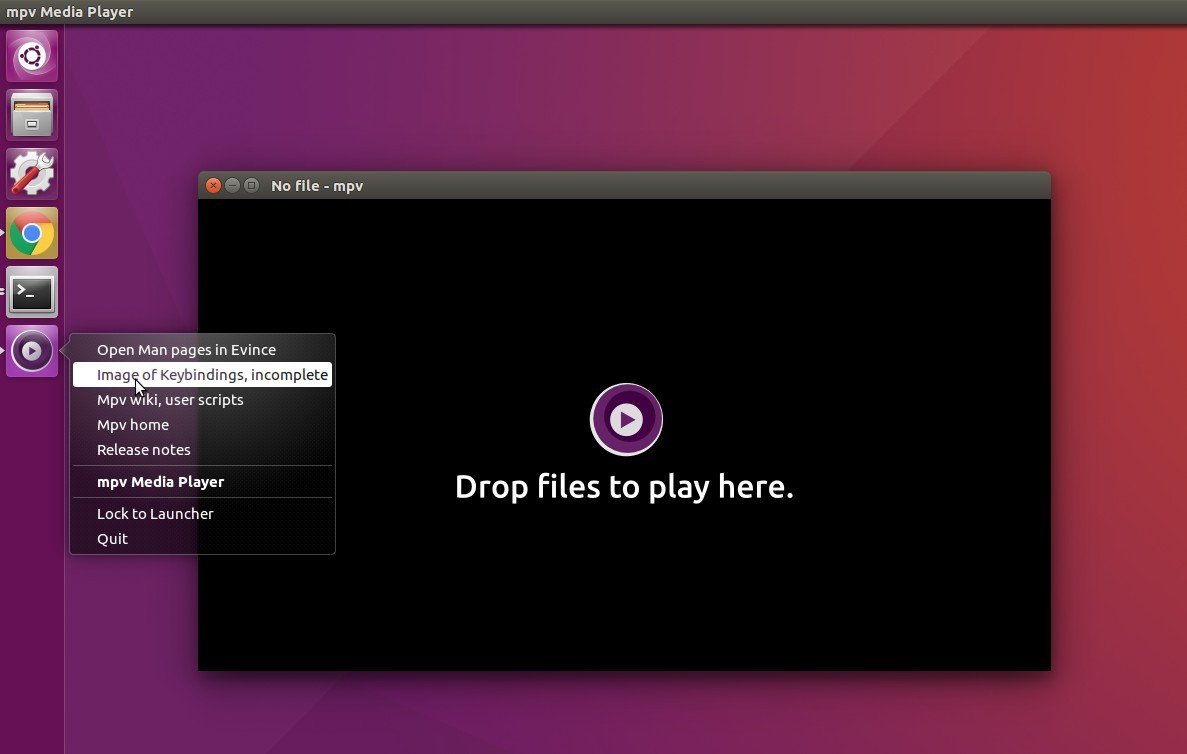Choose Lock to Launcher
Screen dimensions: 1187x754
tap(202, 513)
